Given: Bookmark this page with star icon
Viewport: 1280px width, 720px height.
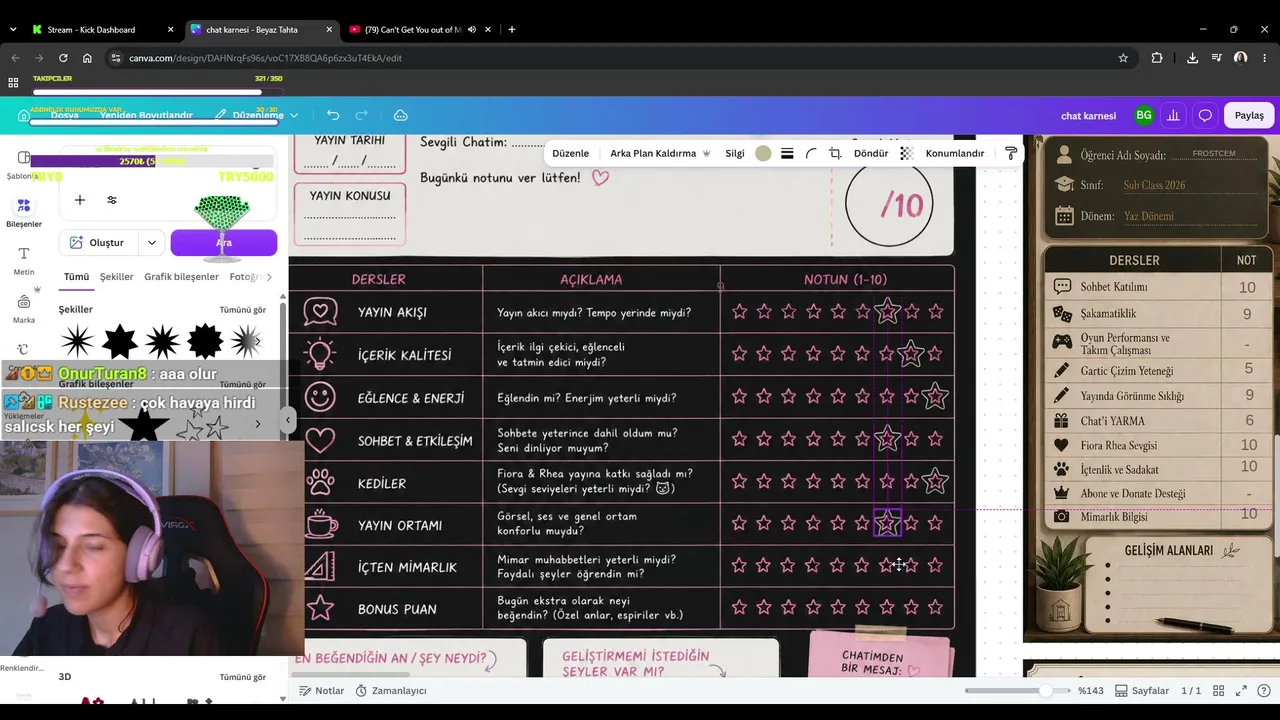Looking at the screenshot, I should click(1123, 58).
